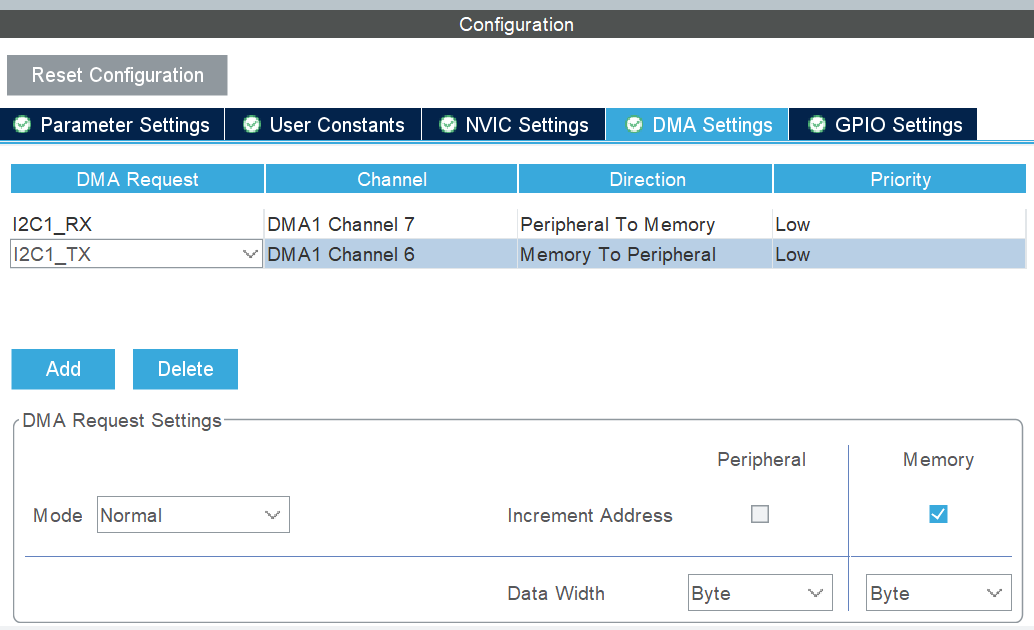
Task: Delete the selected DMA request
Action: tap(185, 369)
